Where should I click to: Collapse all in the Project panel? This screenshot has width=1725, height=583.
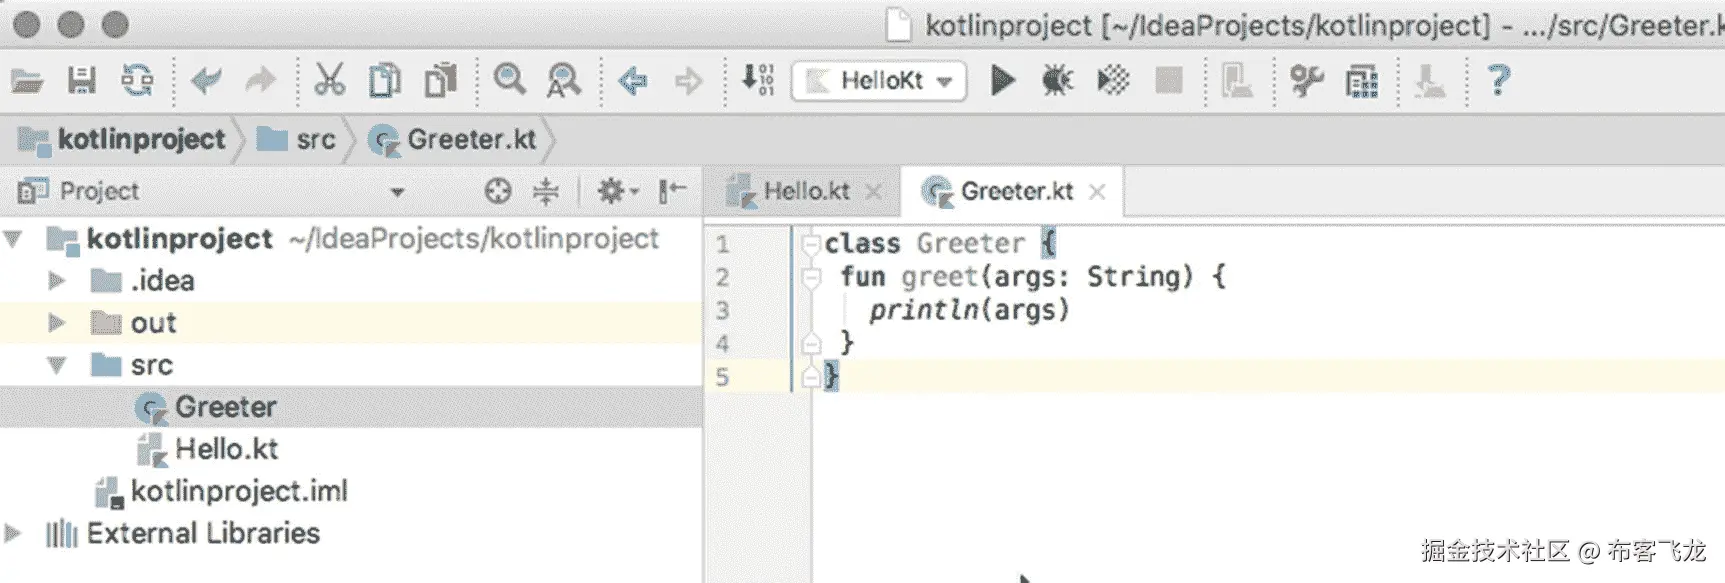point(546,191)
